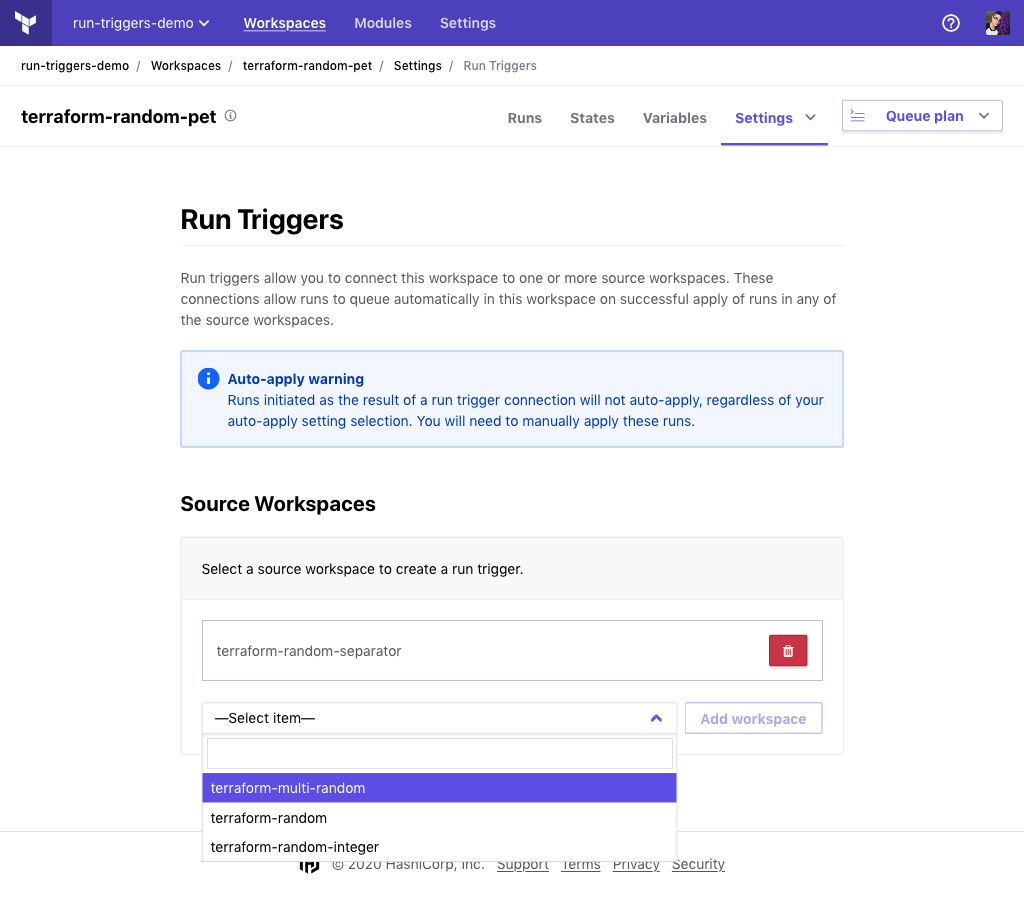Open run-triggers-demo organization dropdown
1024x900 pixels.
point(141,24)
